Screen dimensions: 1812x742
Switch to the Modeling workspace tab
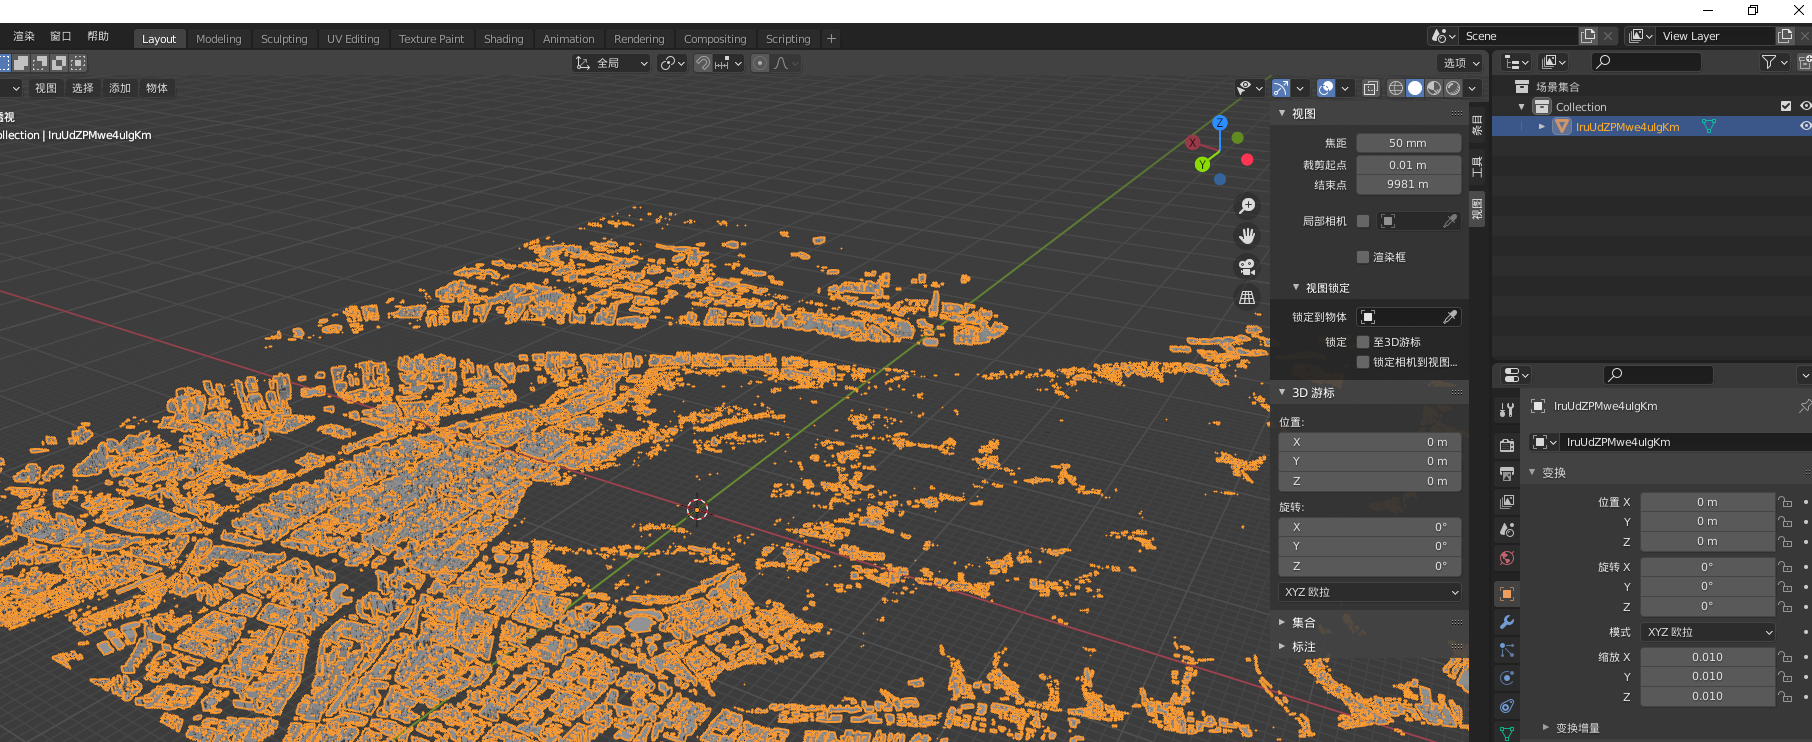click(218, 39)
